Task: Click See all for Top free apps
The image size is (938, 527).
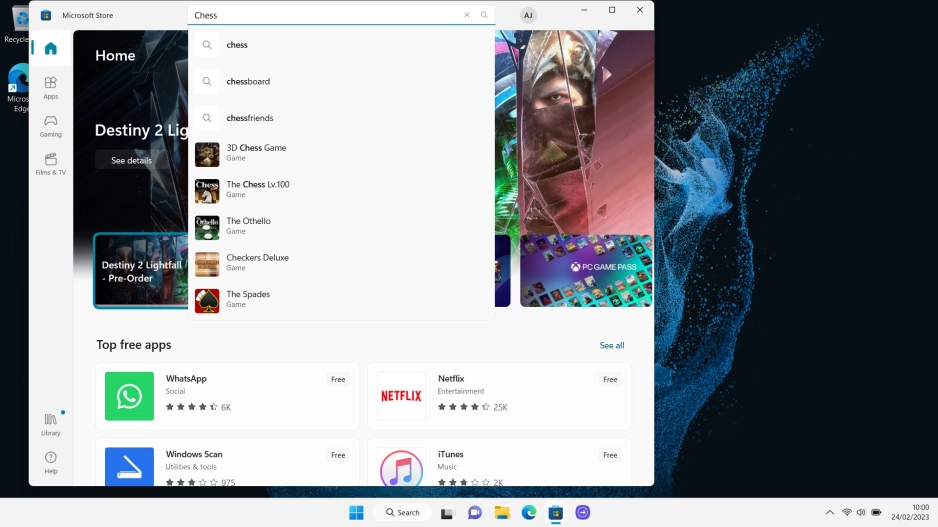Action: [611, 345]
